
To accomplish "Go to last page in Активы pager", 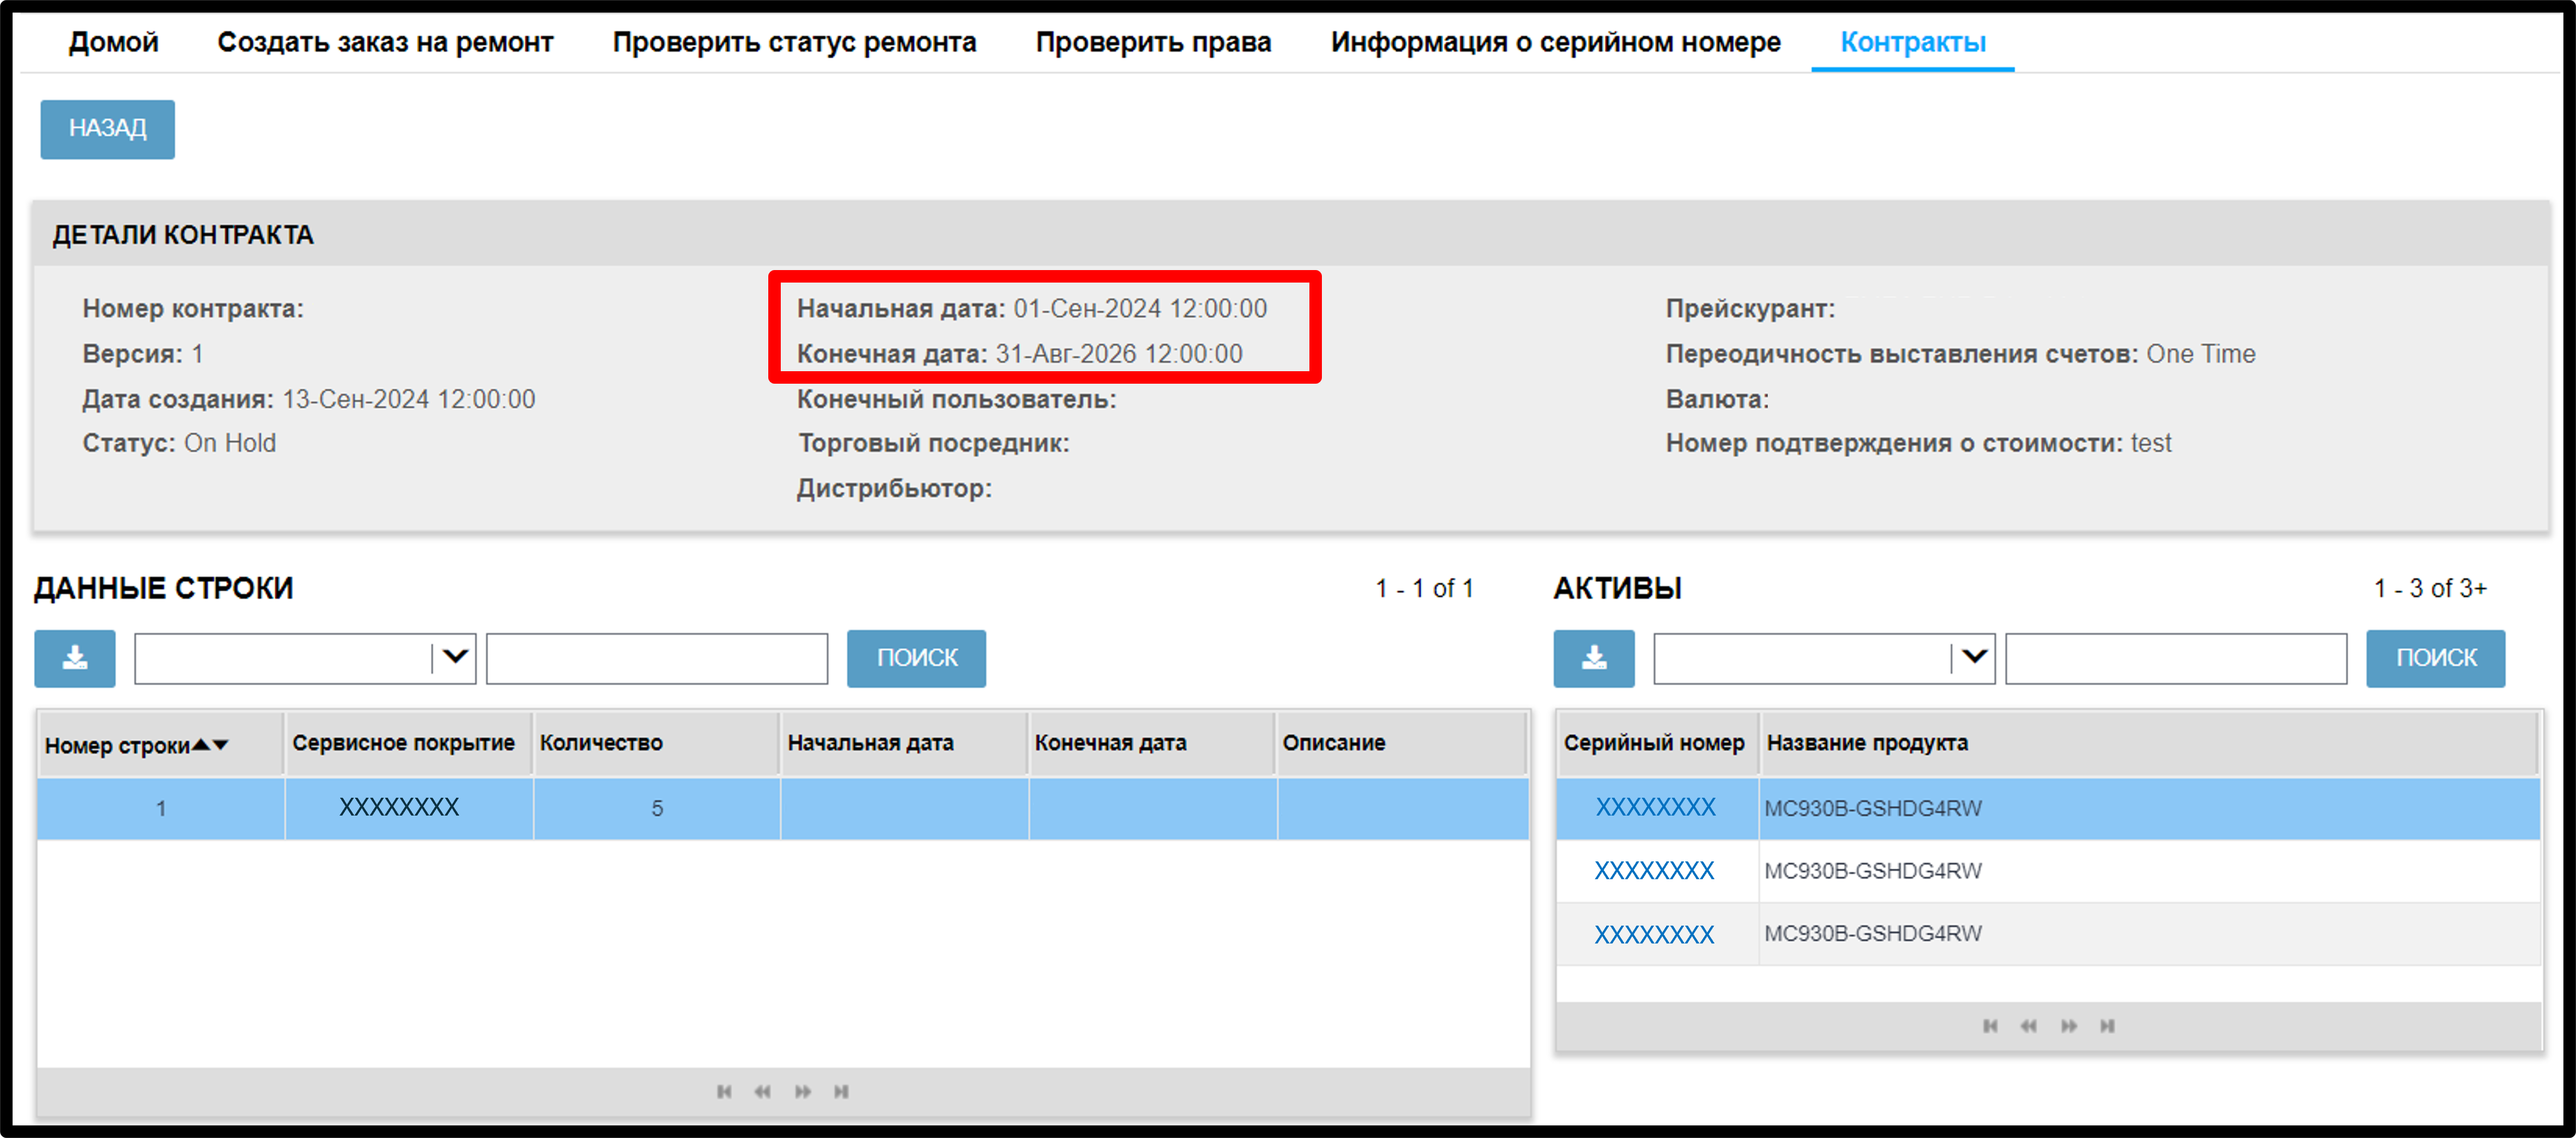I will click(x=2108, y=1026).
